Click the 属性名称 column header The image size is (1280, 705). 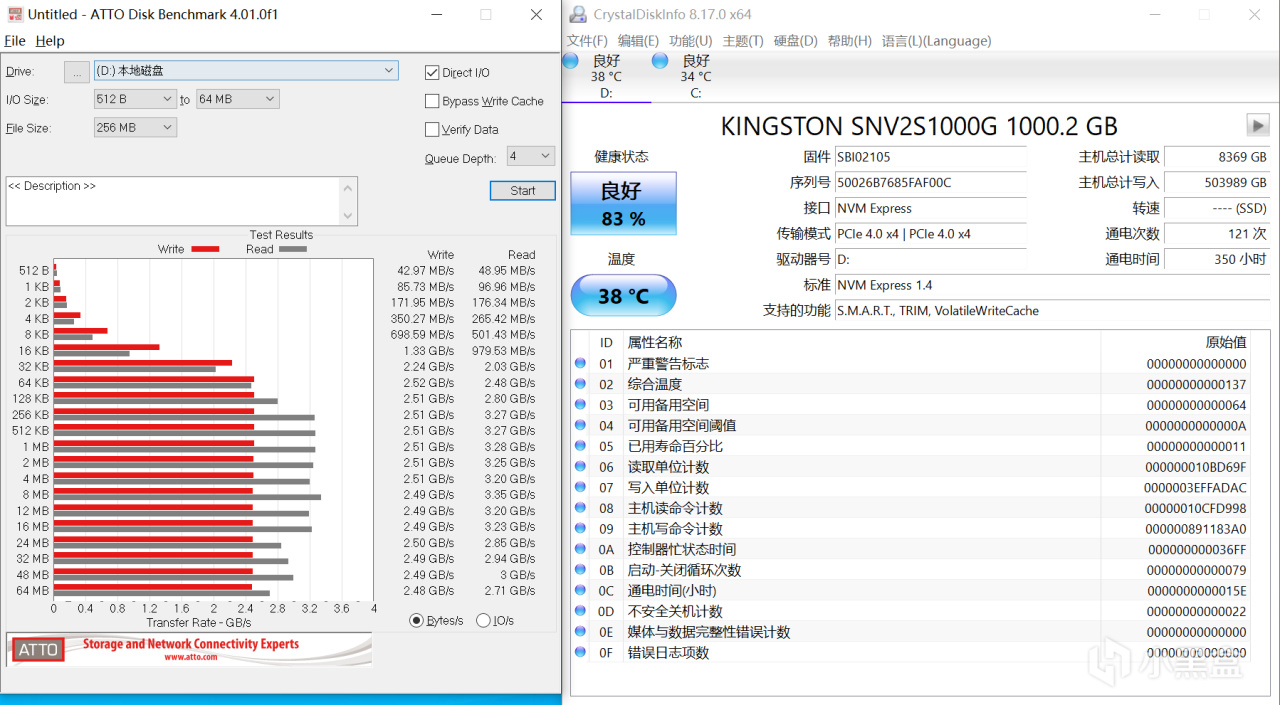tap(654, 342)
